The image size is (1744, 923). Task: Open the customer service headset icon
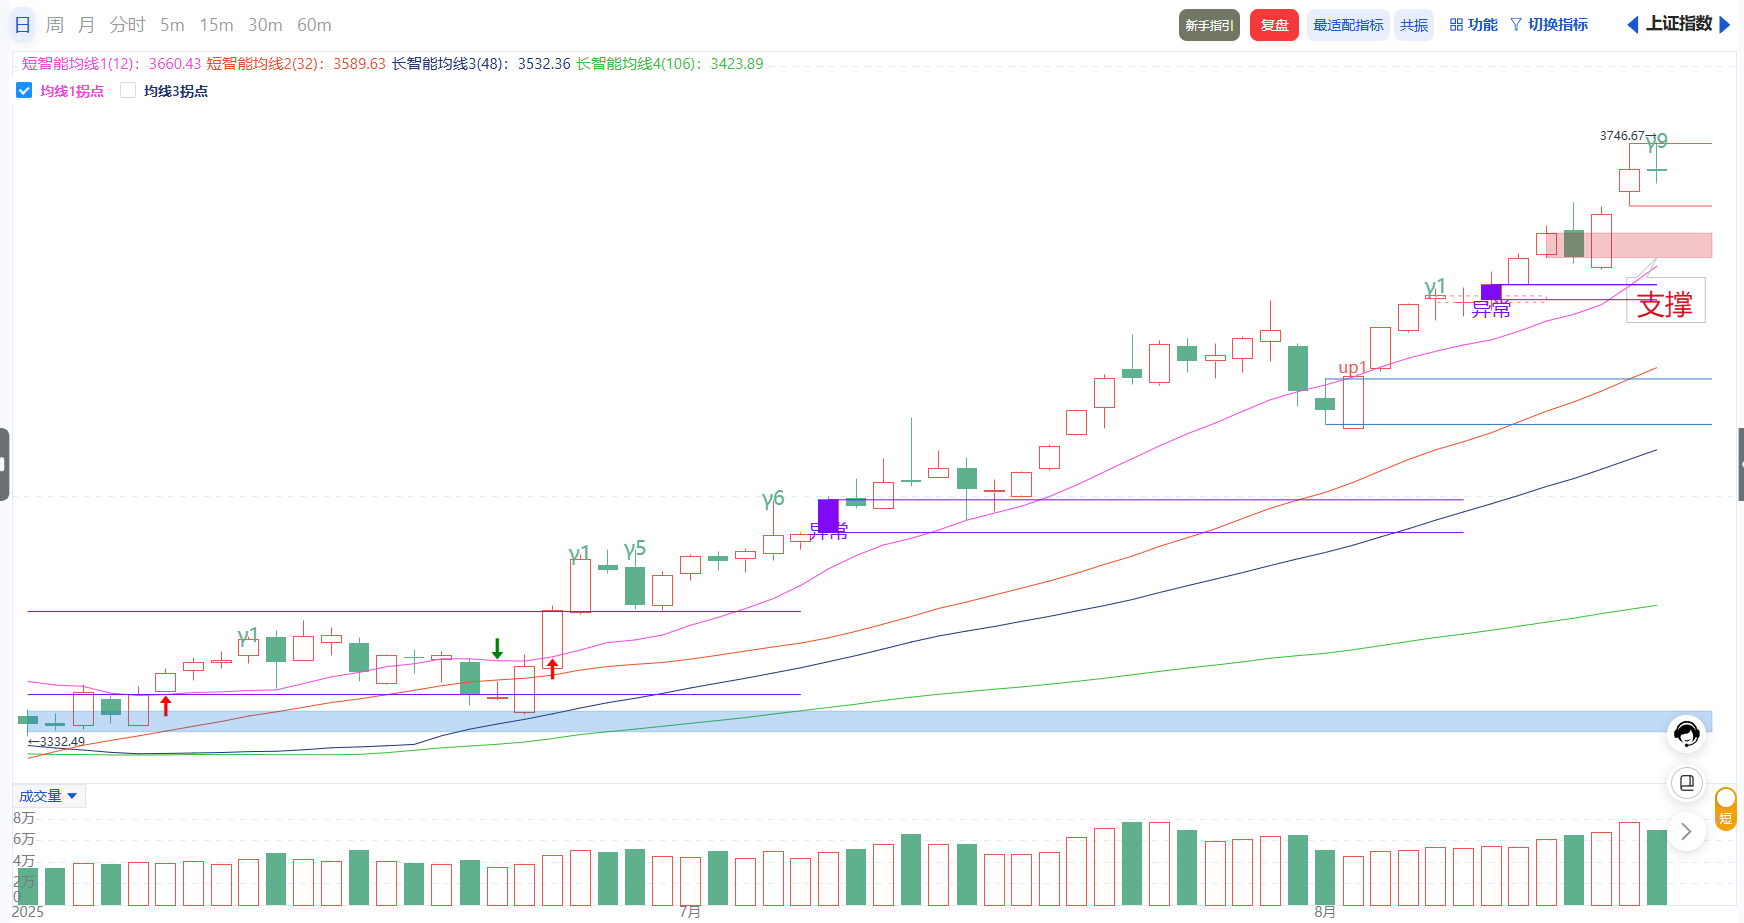click(x=1686, y=734)
